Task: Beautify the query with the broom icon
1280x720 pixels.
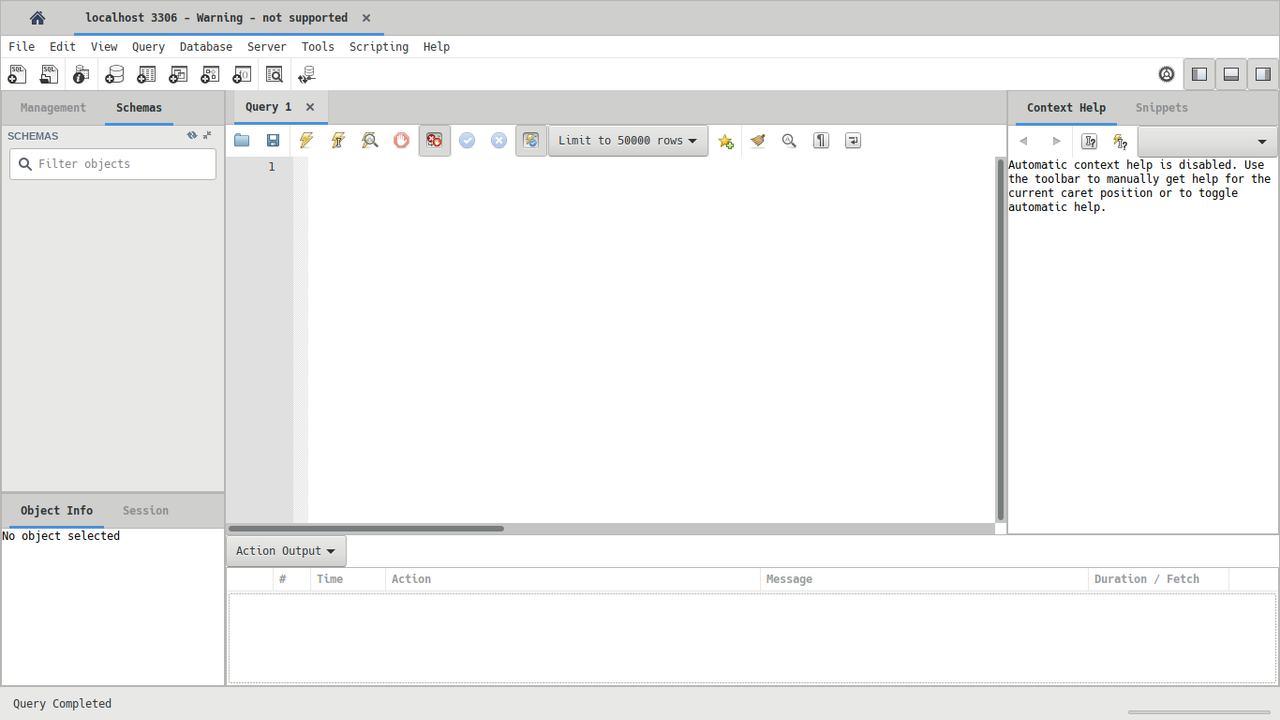Action: (x=758, y=141)
